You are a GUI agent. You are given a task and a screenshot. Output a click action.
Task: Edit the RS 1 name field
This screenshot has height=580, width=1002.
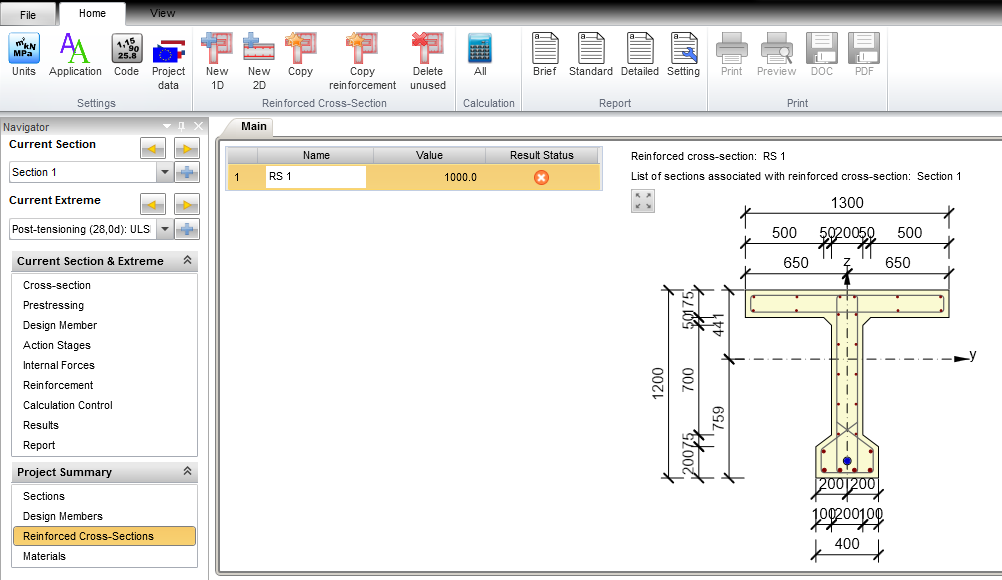[313, 177]
